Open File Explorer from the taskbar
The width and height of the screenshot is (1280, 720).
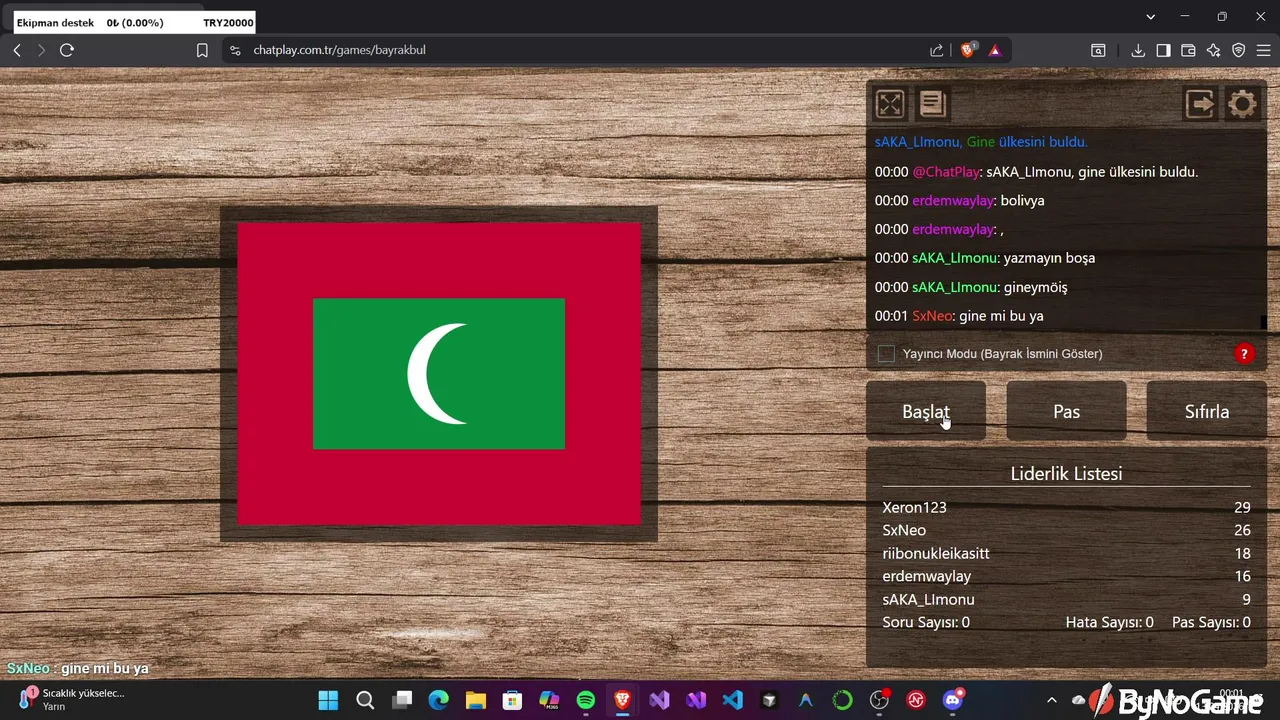click(475, 700)
